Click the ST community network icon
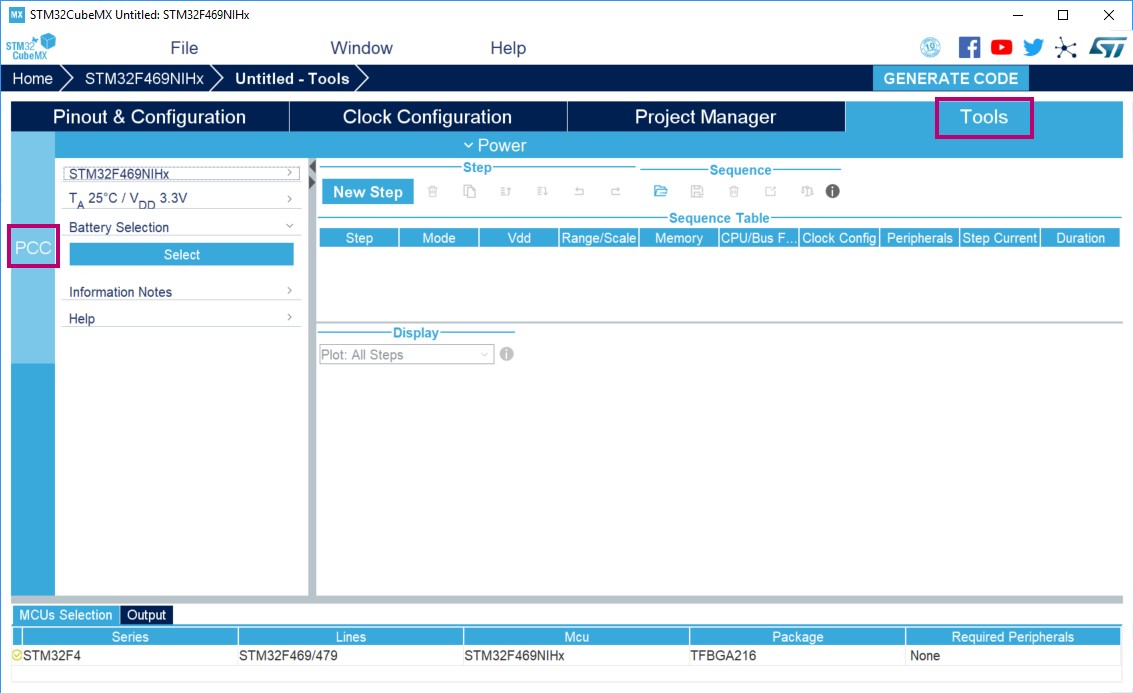 click(1066, 48)
